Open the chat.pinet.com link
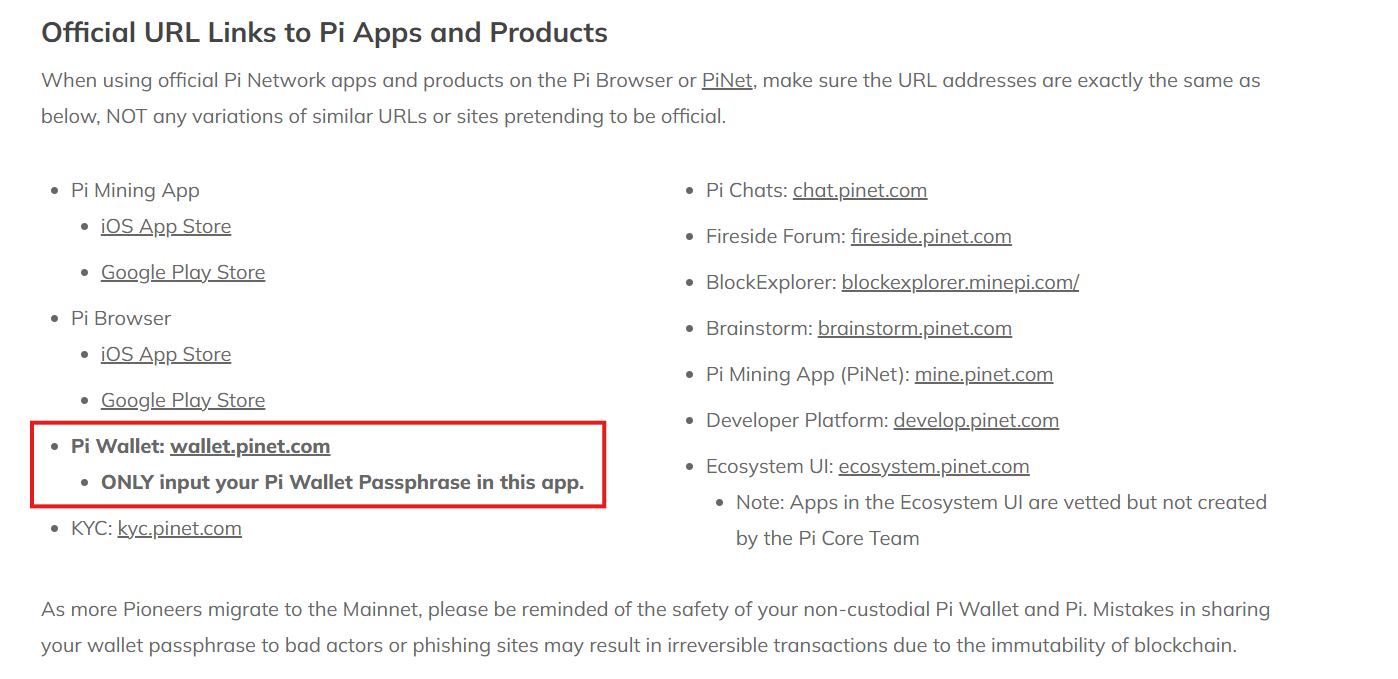This screenshot has height=679, width=1398. click(x=860, y=191)
